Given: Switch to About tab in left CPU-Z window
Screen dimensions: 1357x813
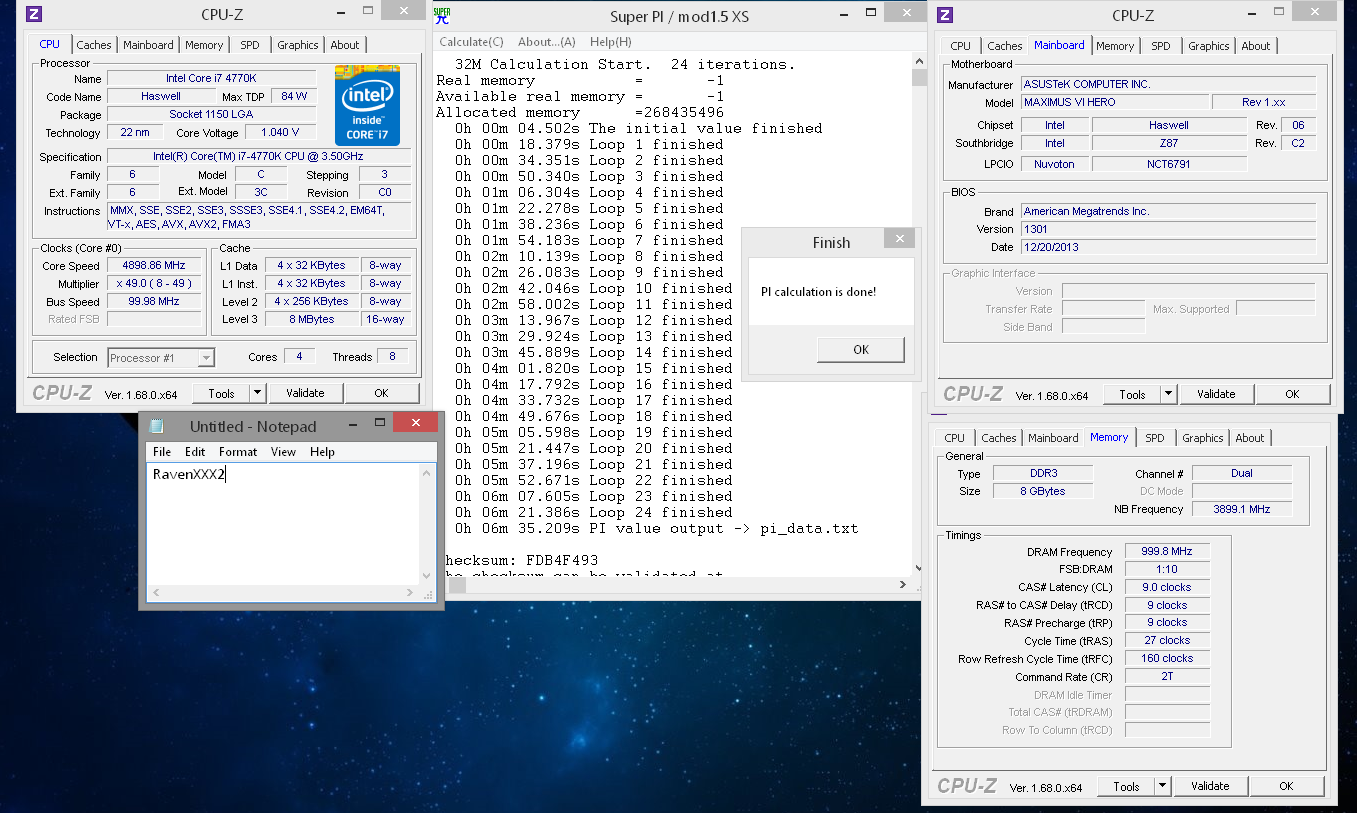Looking at the screenshot, I should pos(345,45).
